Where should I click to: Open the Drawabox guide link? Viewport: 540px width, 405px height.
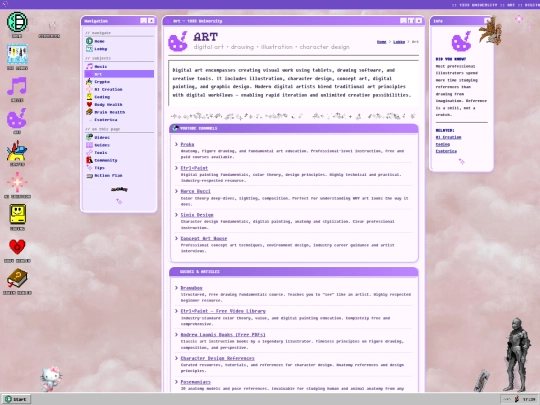(191, 288)
